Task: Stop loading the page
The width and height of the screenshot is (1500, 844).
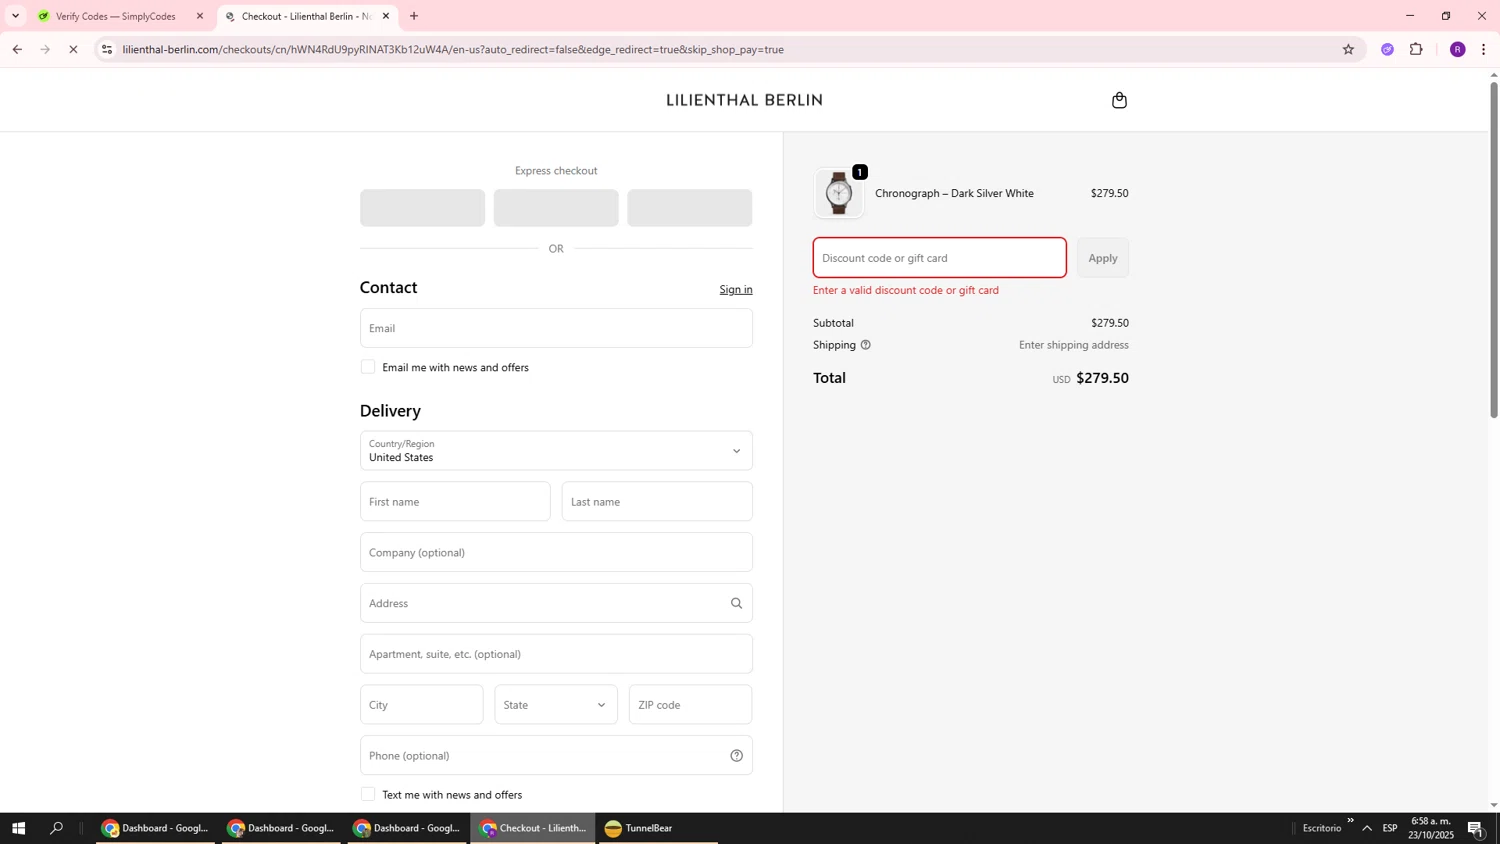Action: click(x=73, y=49)
